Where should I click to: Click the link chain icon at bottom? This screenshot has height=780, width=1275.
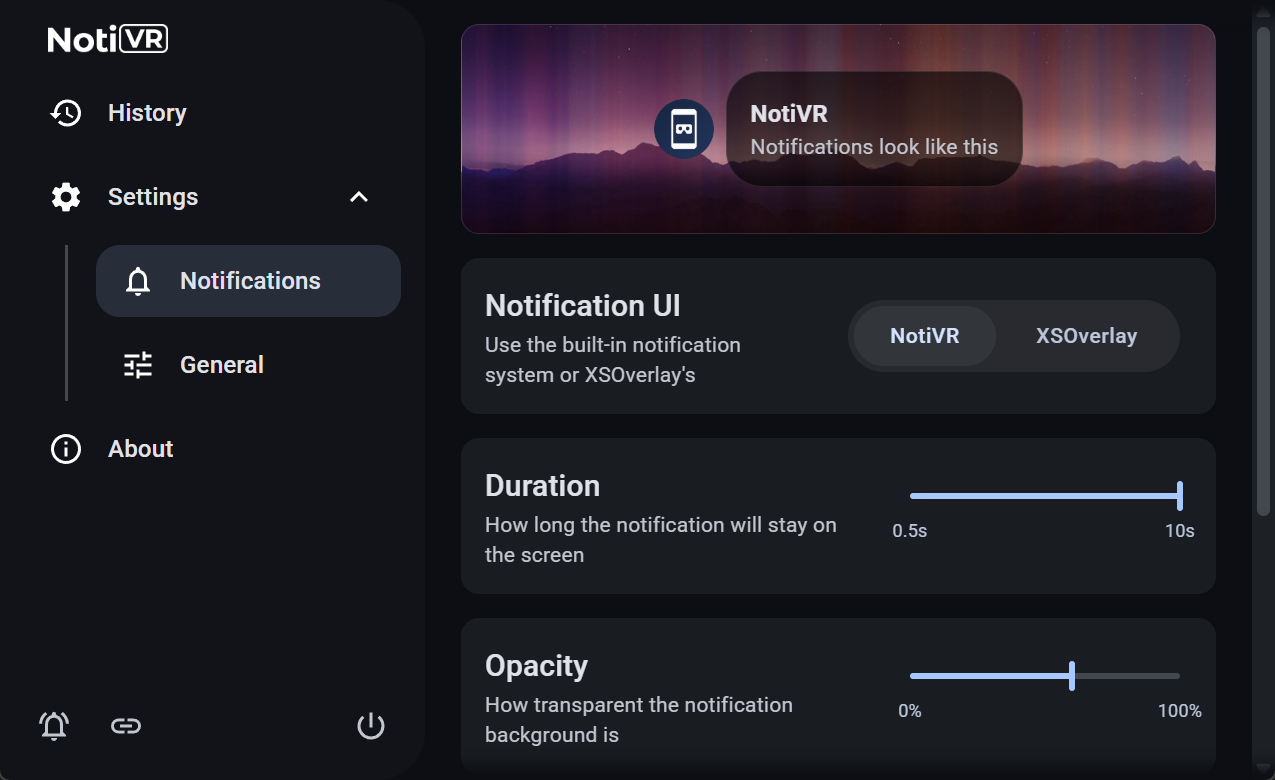(x=125, y=726)
